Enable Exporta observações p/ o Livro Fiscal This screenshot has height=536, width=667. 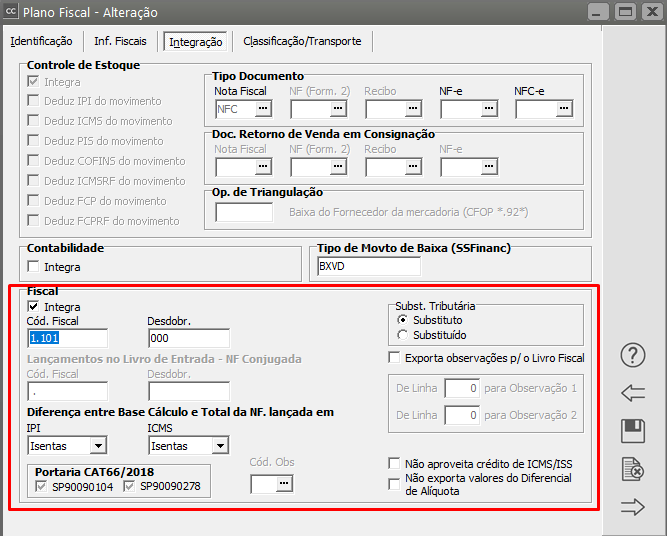coord(395,358)
